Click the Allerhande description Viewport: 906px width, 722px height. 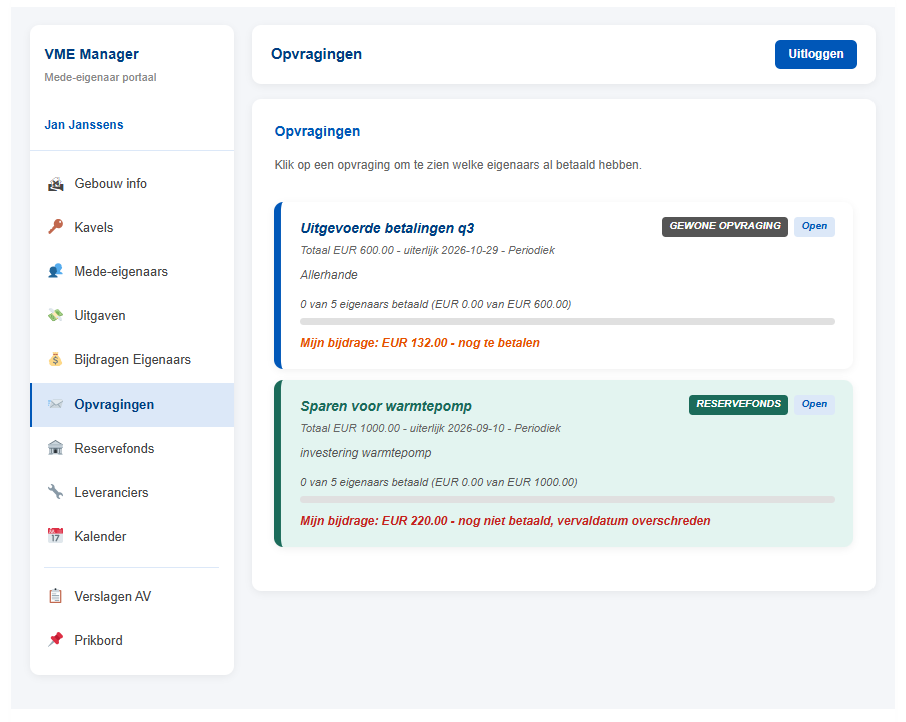[329, 275]
